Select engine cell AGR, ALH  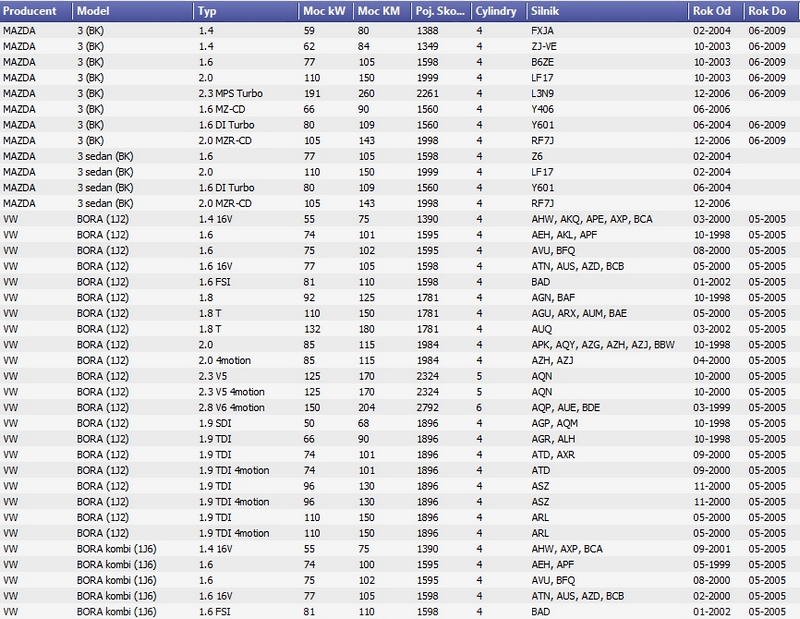[553, 439]
